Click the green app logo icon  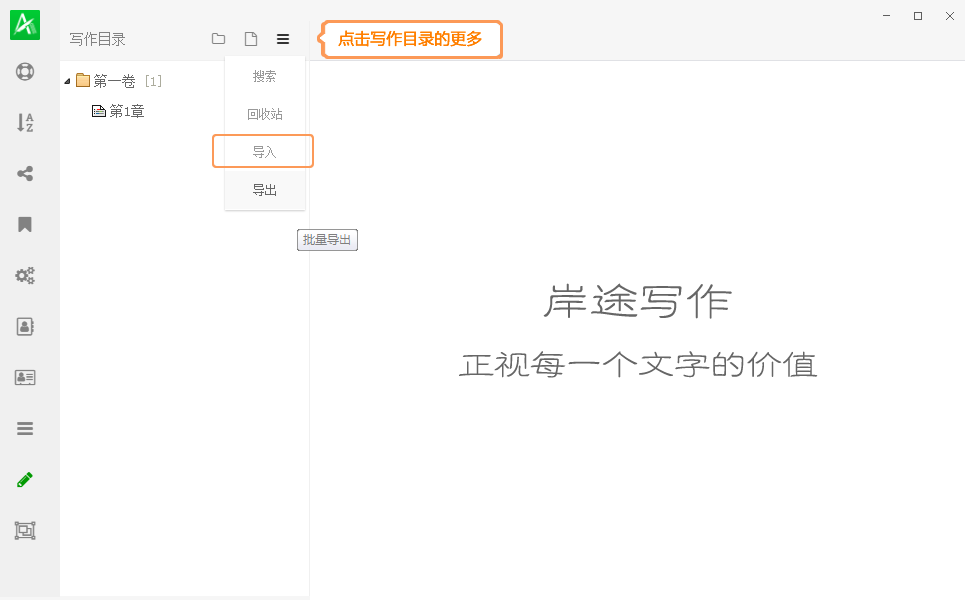[x=25, y=25]
